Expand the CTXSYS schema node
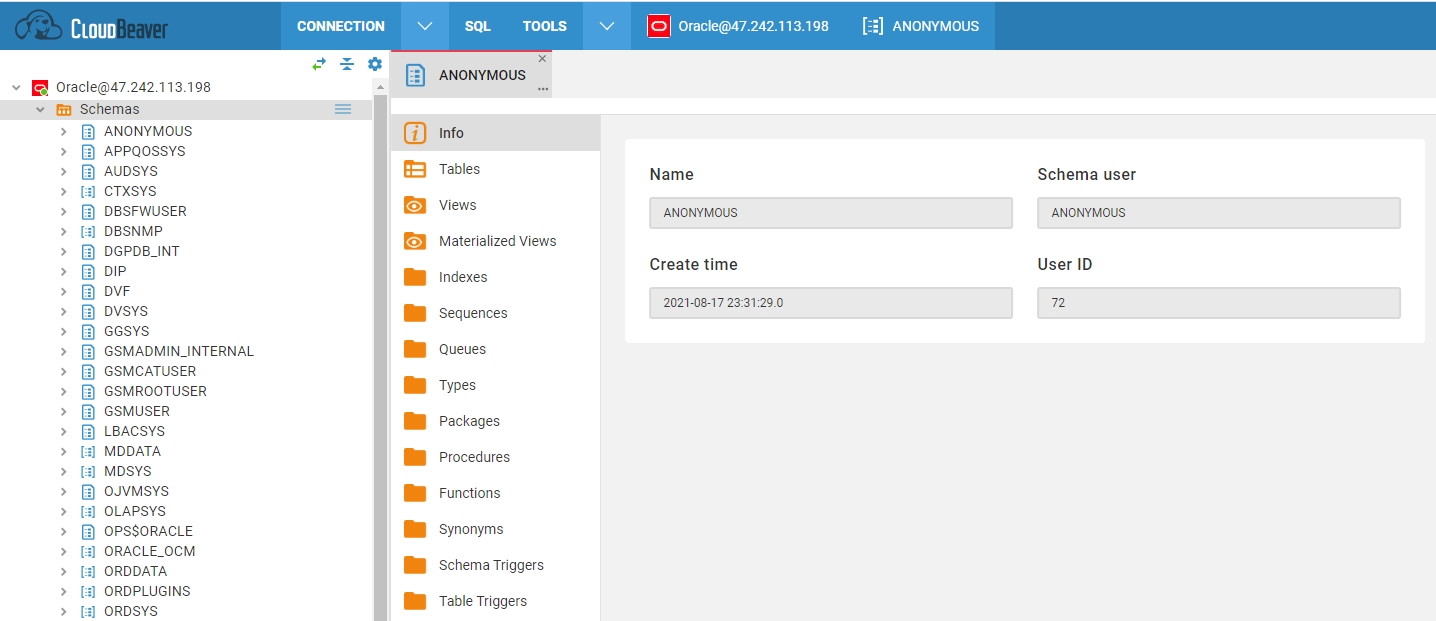 tap(64, 191)
